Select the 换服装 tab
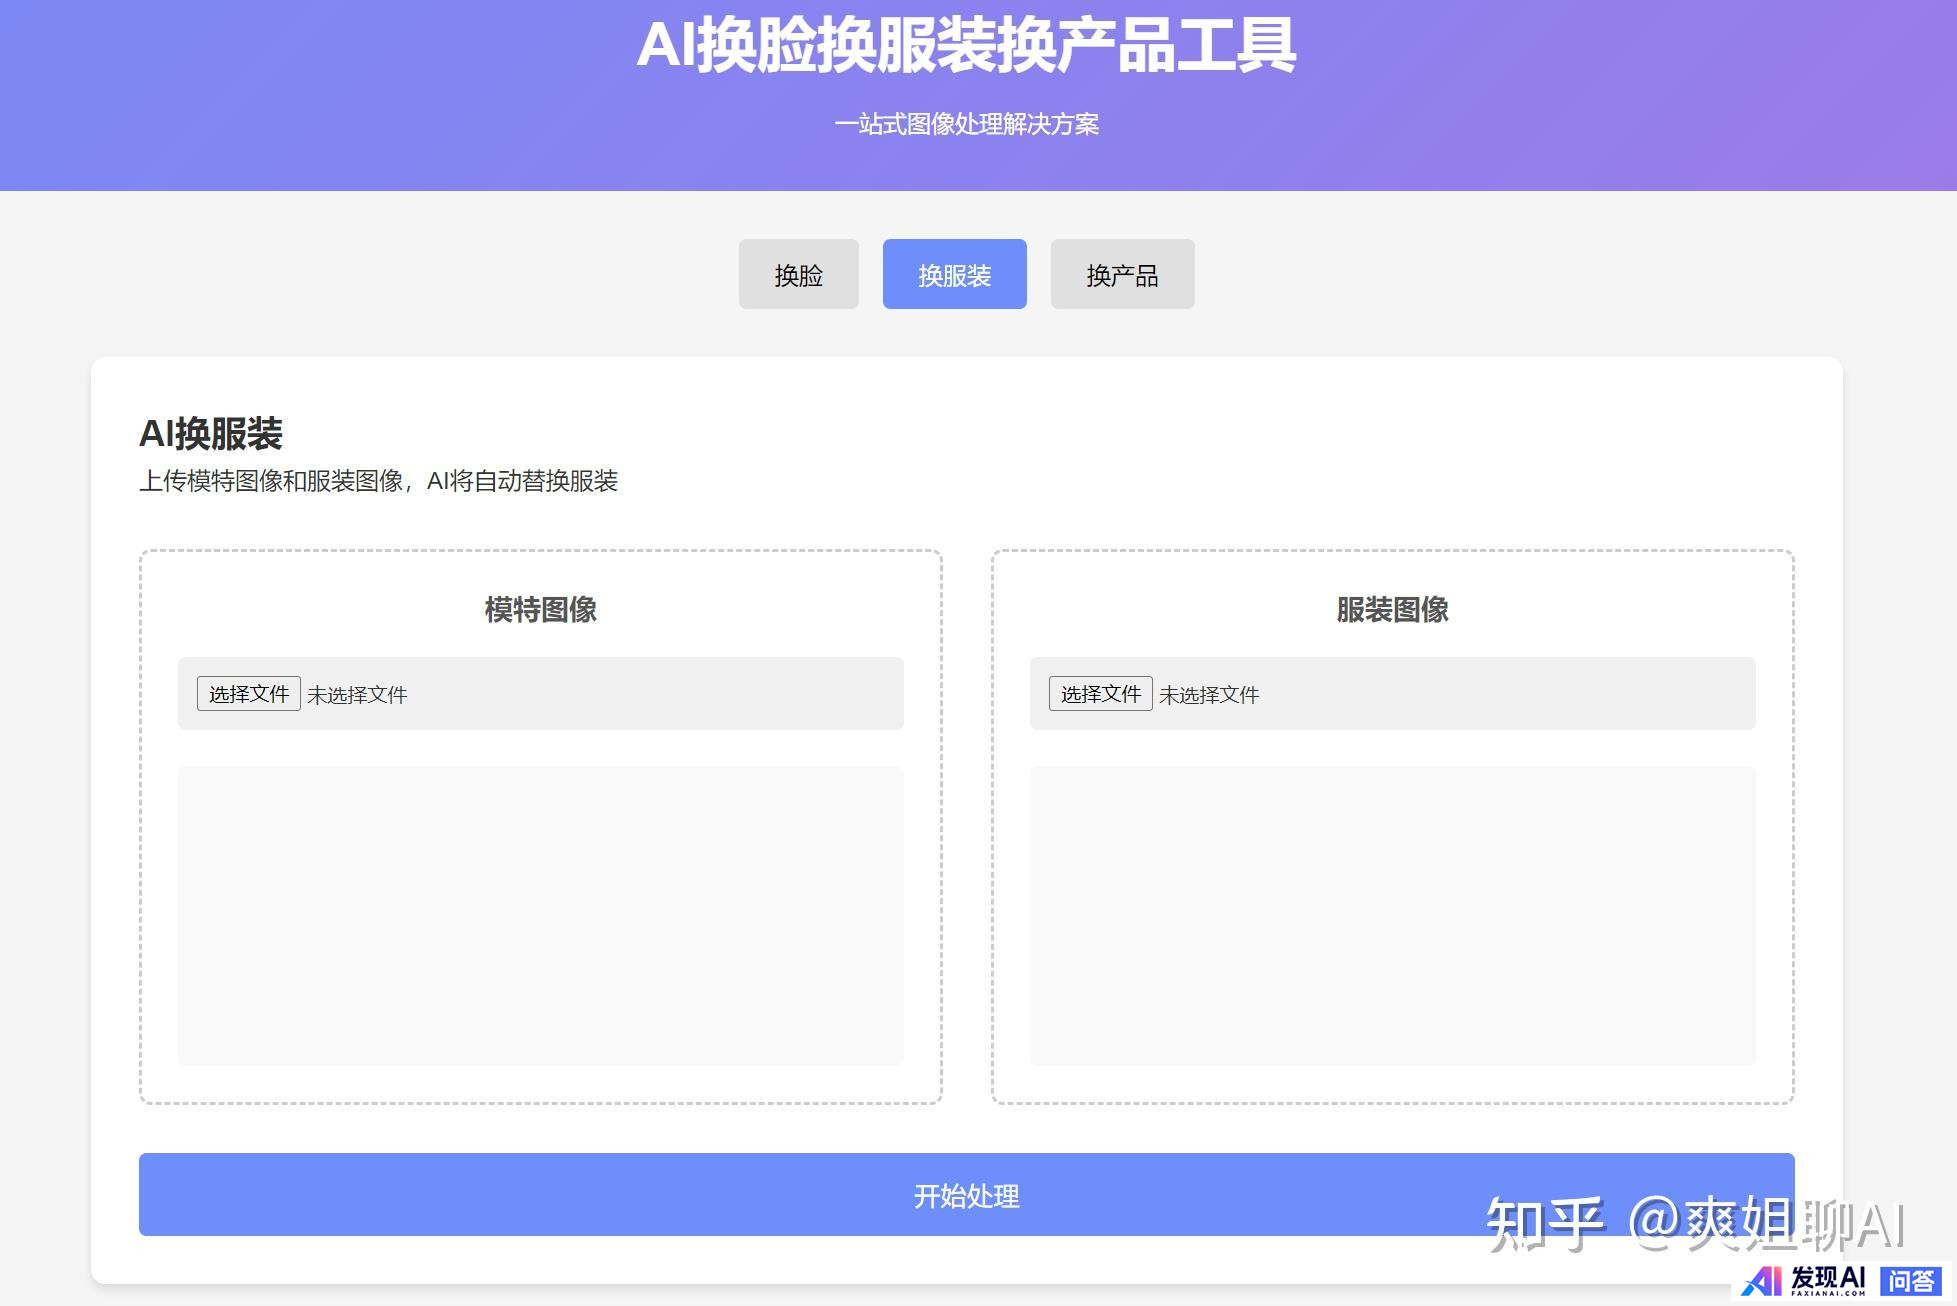Screen dimensions: 1957x1306 coord(954,275)
